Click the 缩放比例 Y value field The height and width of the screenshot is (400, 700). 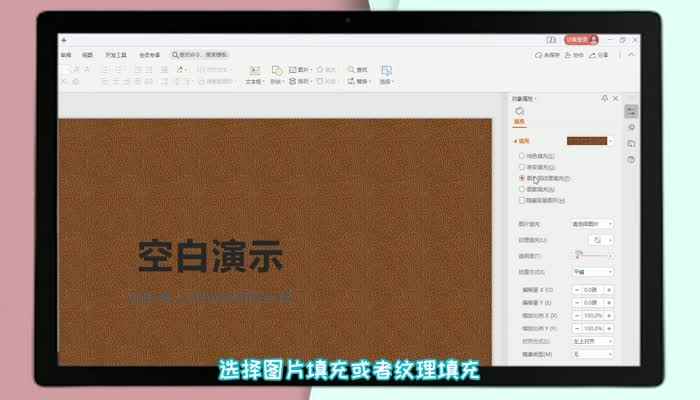592,329
